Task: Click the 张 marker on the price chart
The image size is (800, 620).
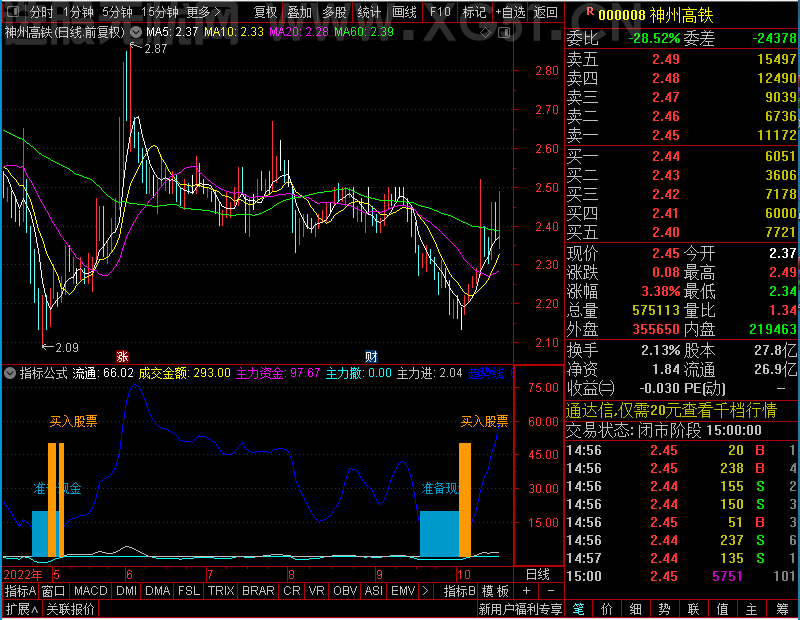Action: (x=122, y=356)
